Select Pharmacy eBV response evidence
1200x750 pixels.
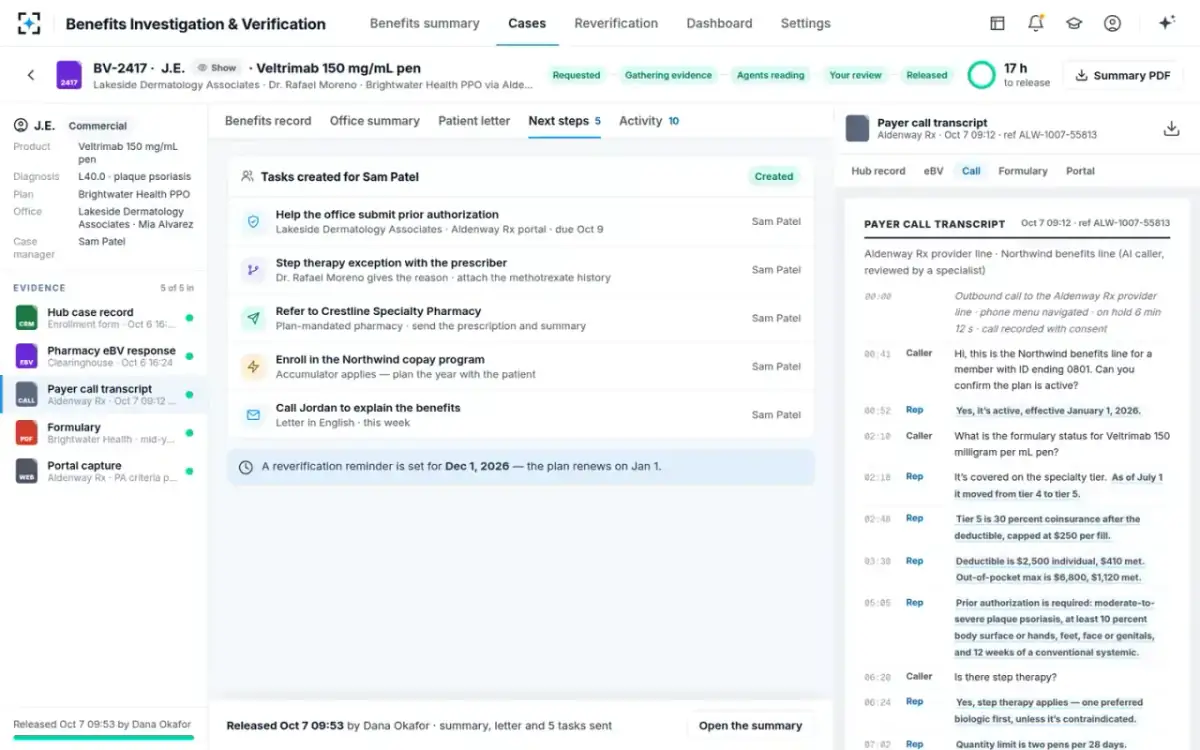point(104,356)
